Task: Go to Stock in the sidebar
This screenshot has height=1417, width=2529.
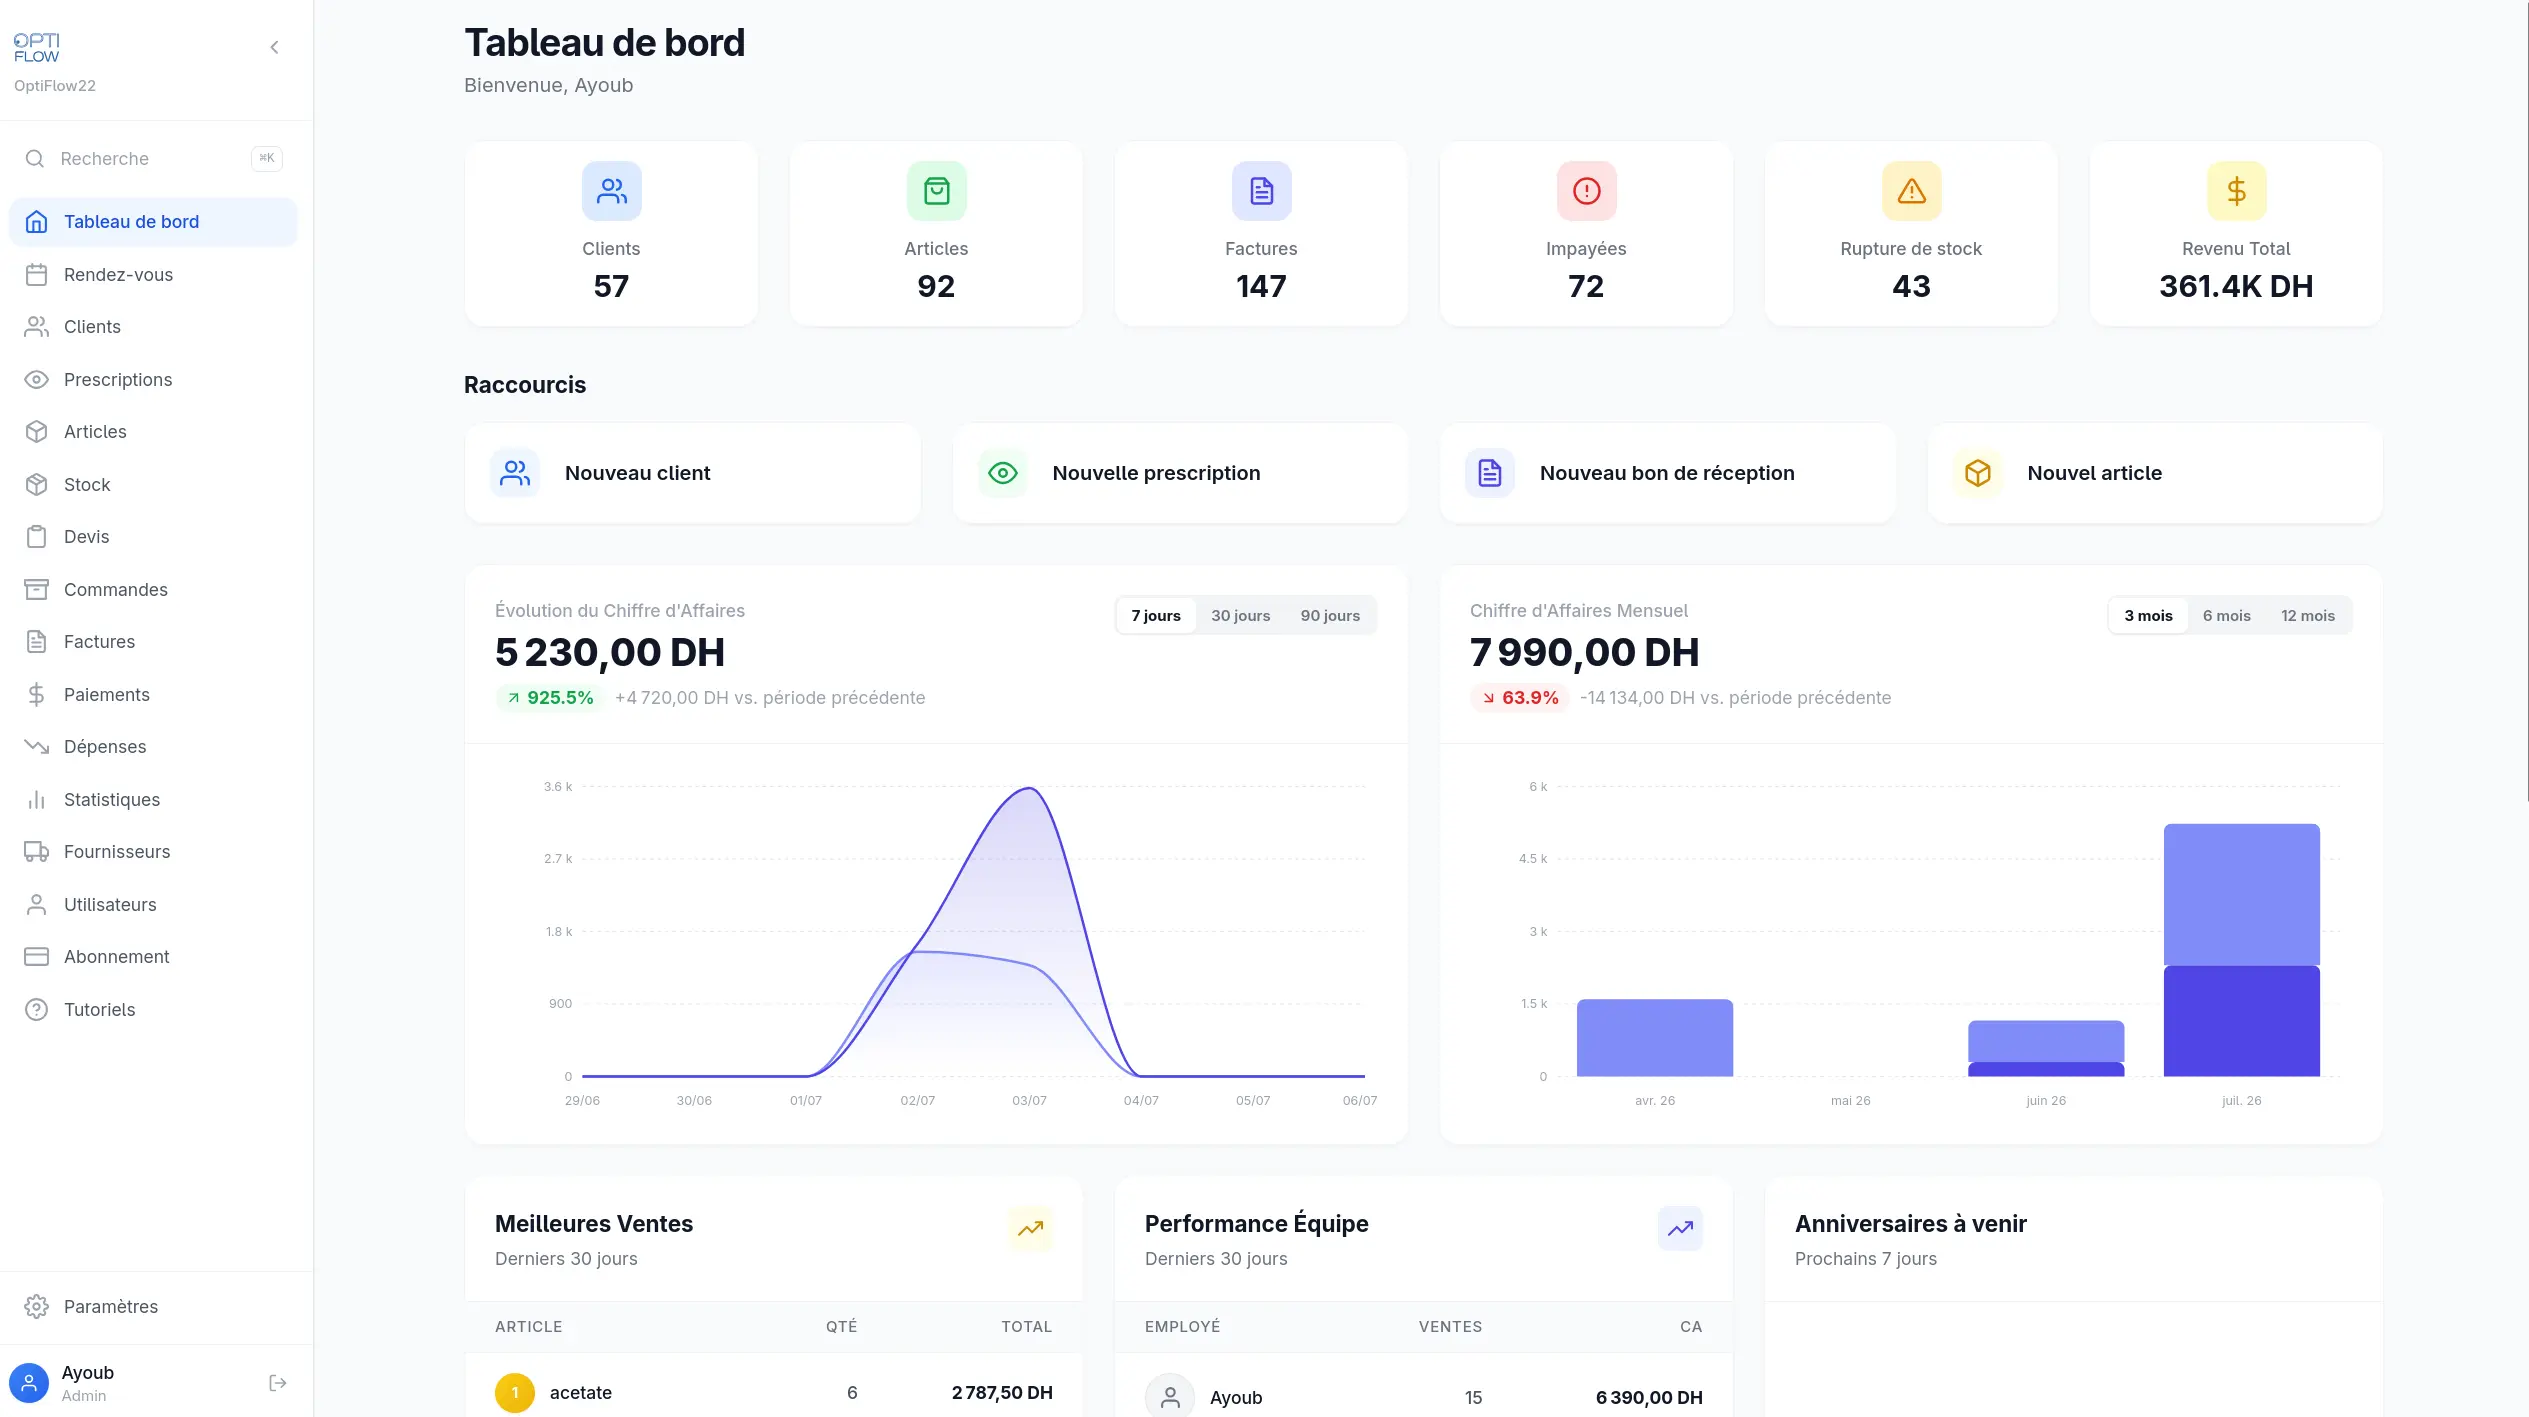Action: [153, 484]
